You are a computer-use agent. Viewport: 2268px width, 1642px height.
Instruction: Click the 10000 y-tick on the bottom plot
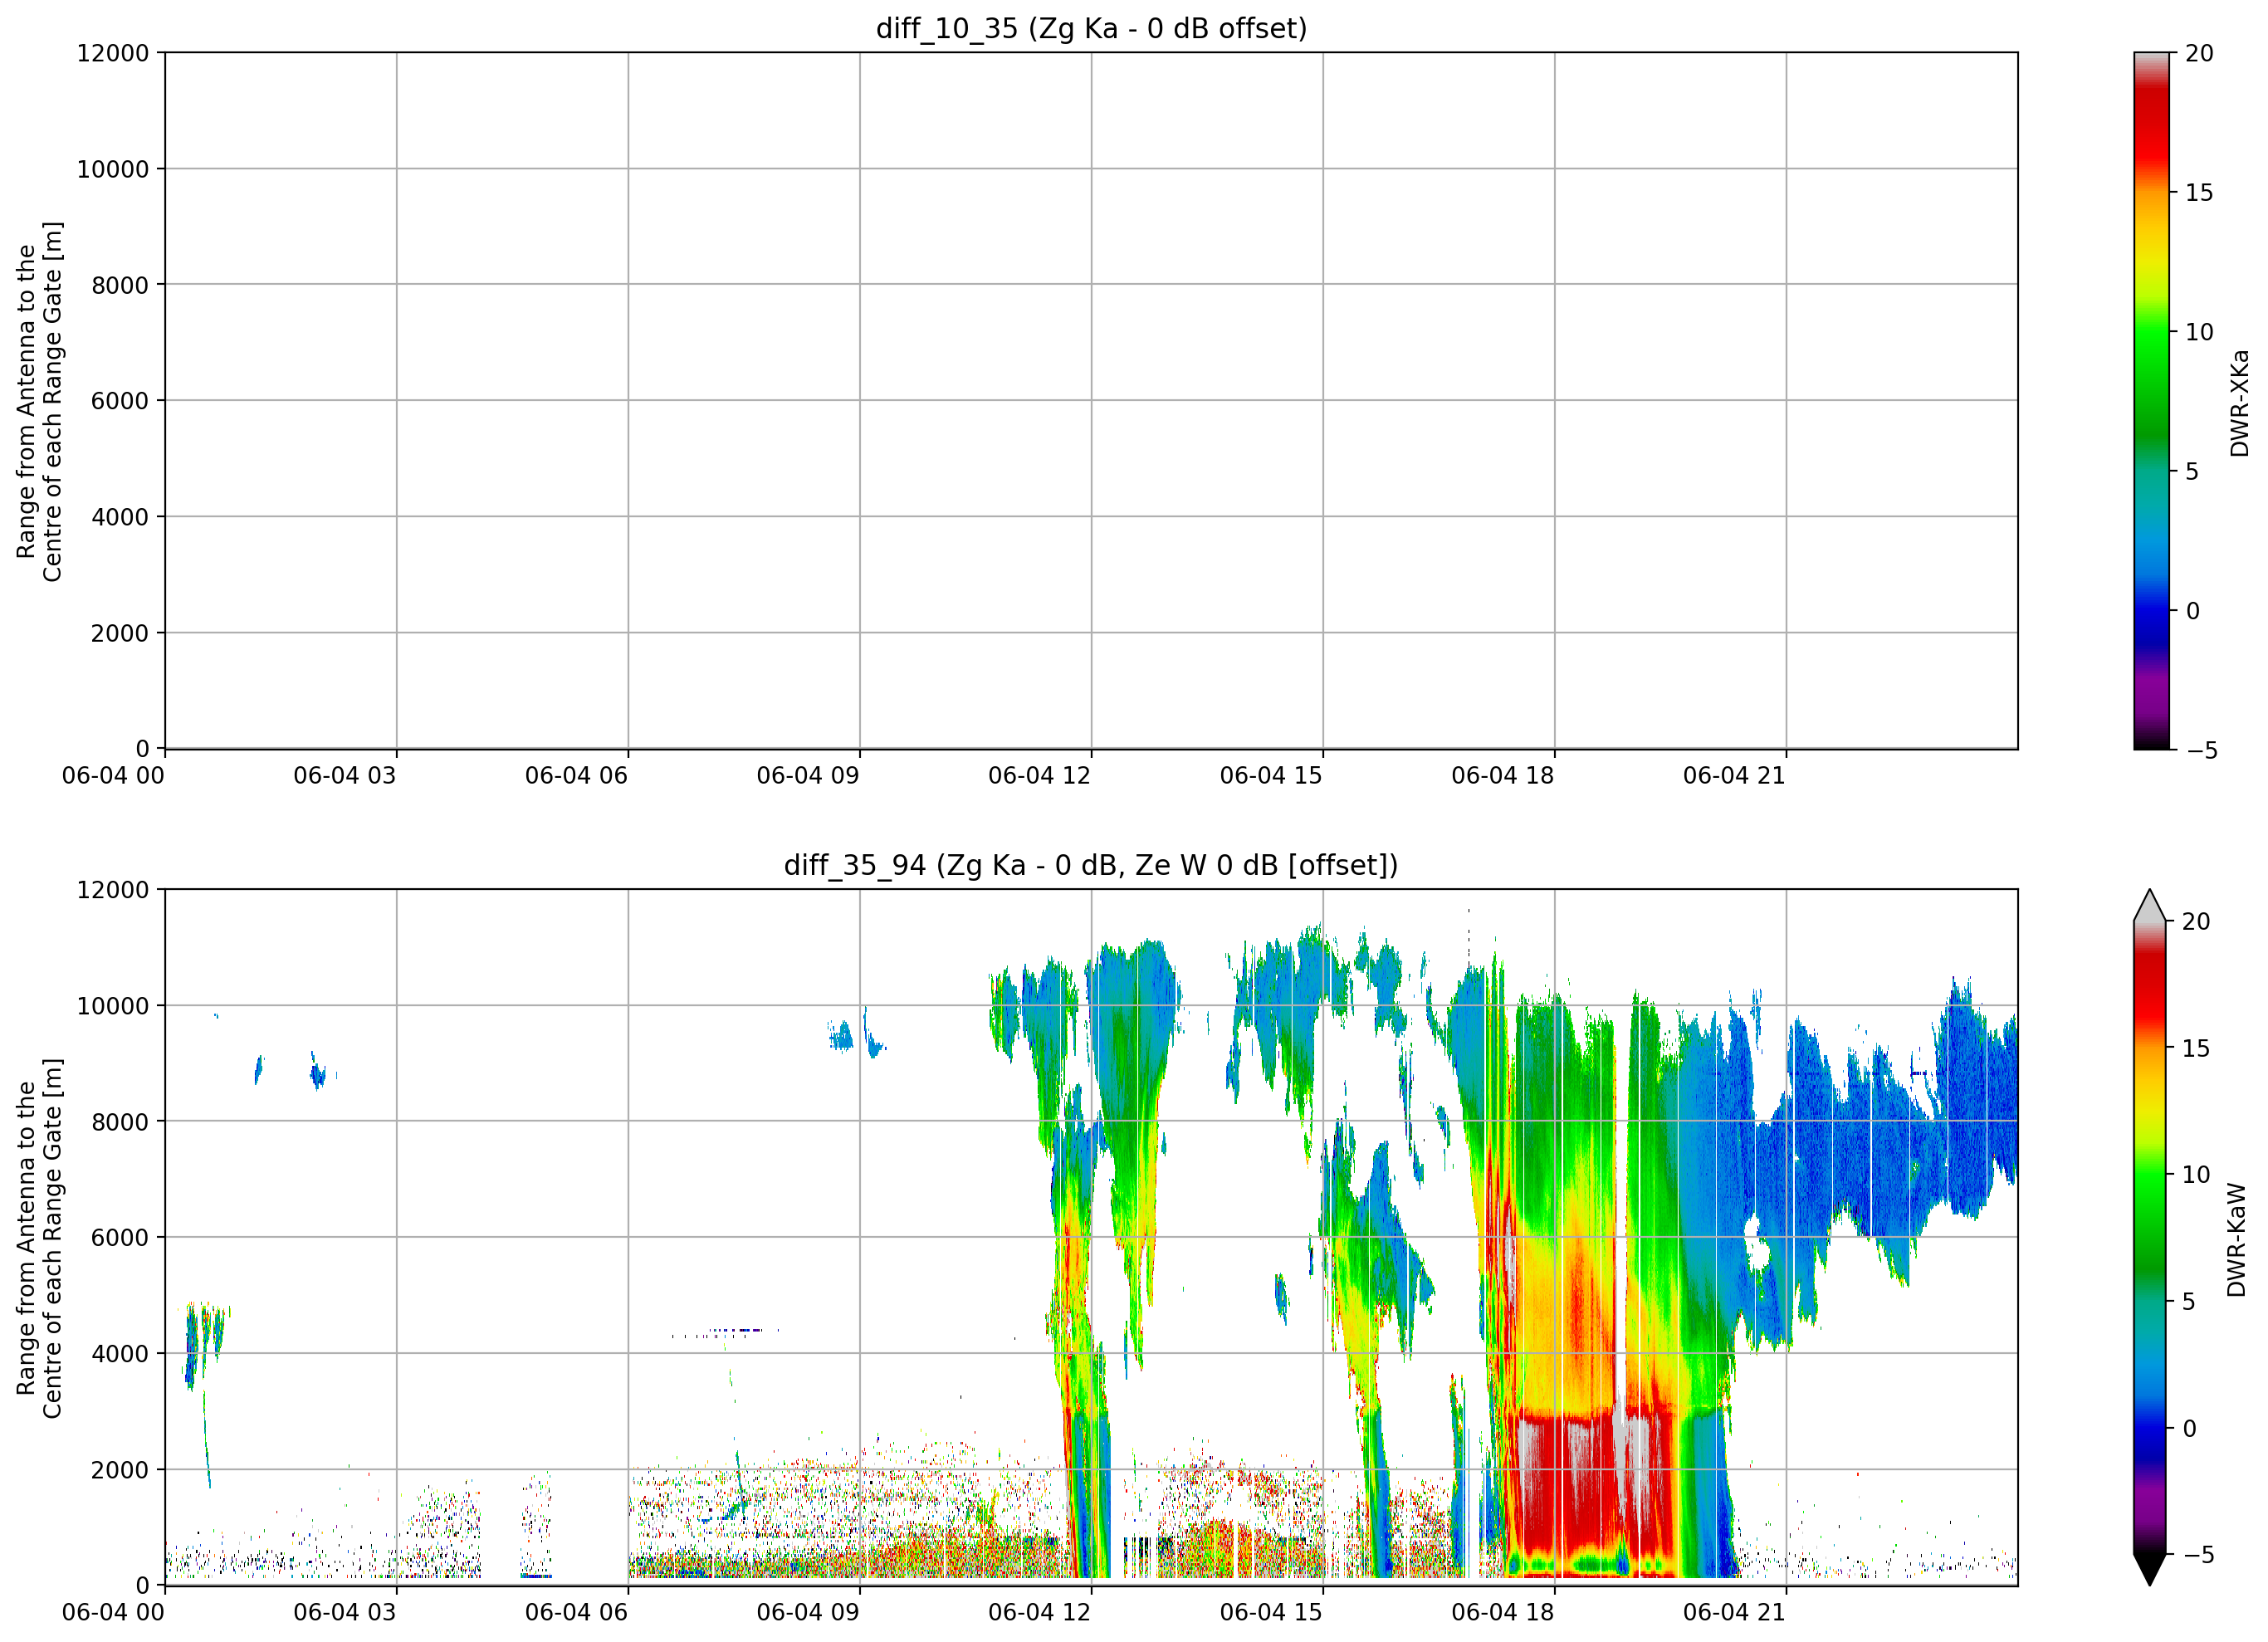click(x=113, y=1006)
